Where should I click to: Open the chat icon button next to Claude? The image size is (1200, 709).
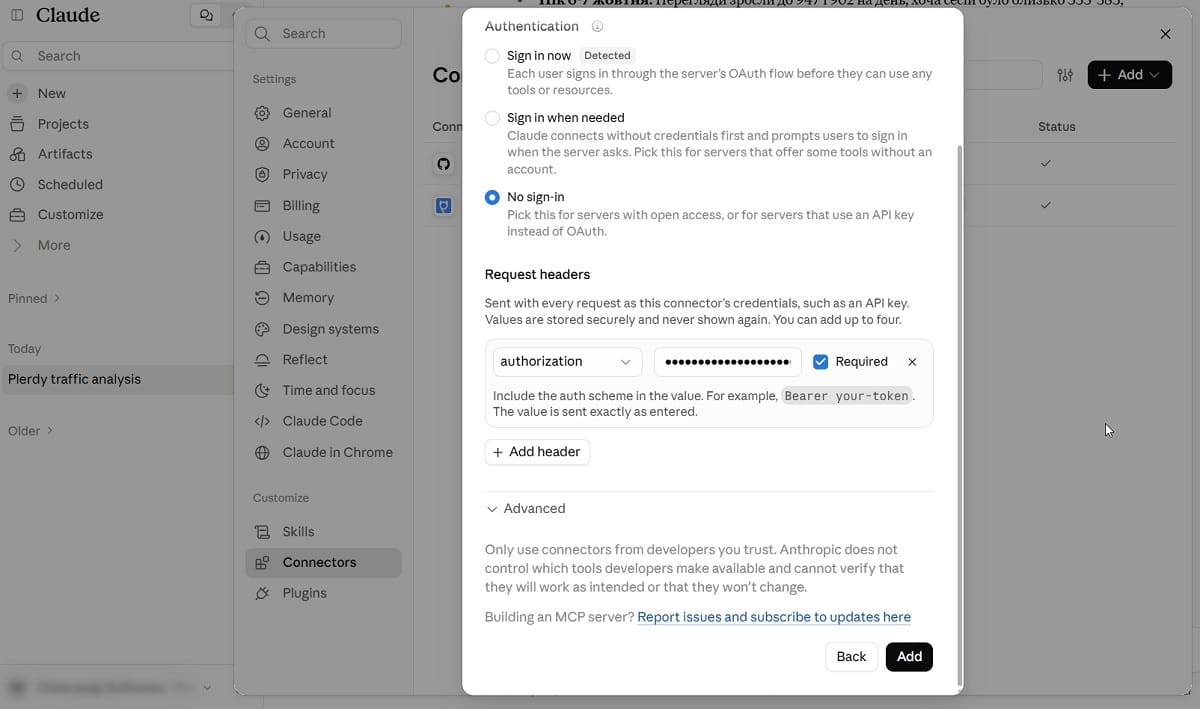(x=206, y=15)
